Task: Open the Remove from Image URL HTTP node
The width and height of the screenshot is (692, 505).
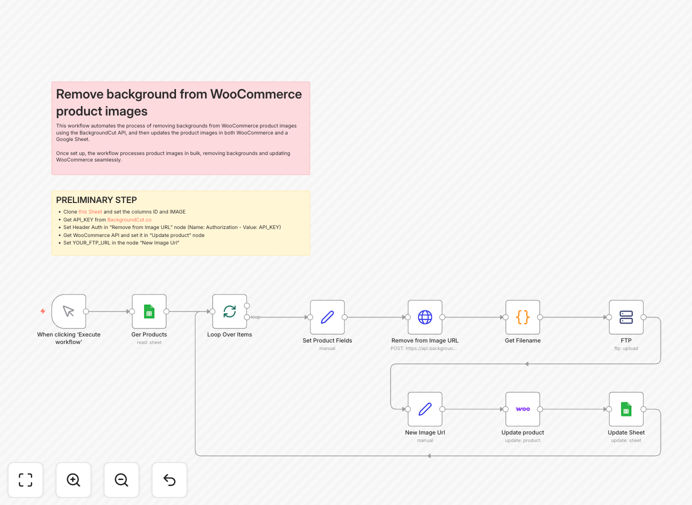Action: coord(425,317)
